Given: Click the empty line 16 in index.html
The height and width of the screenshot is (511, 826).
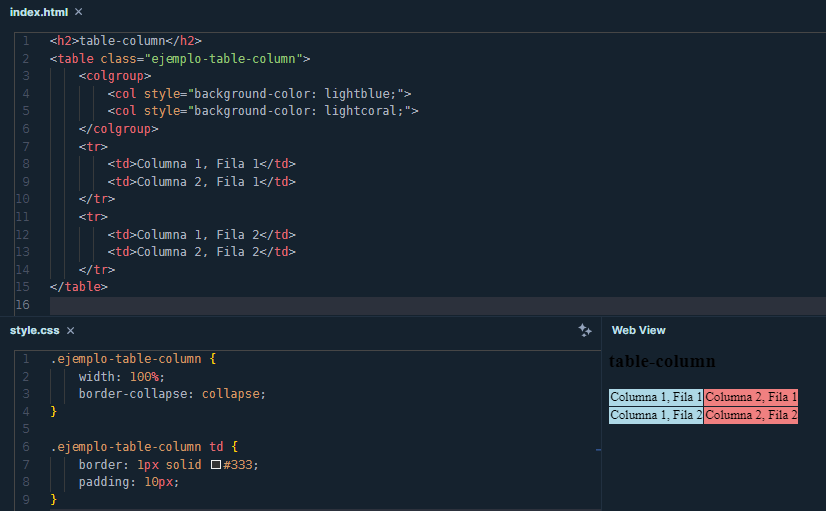Looking at the screenshot, I should click(x=300, y=304).
